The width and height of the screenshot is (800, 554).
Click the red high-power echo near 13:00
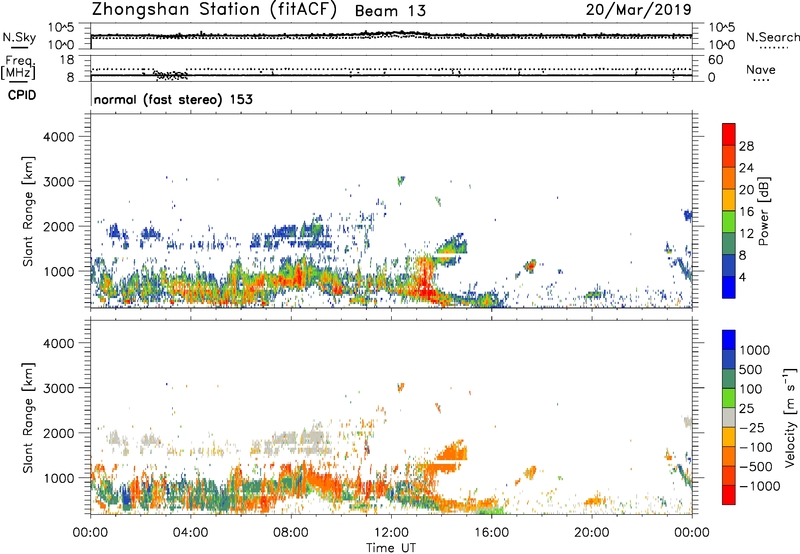pos(423,280)
